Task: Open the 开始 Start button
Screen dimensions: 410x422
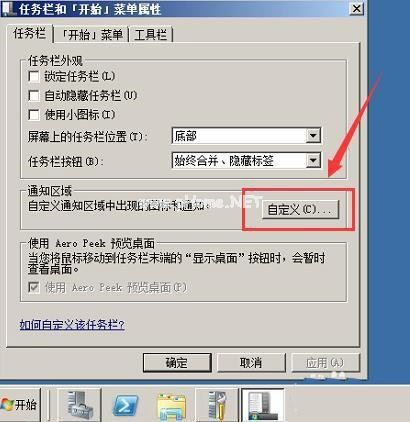Action: click(x=20, y=405)
